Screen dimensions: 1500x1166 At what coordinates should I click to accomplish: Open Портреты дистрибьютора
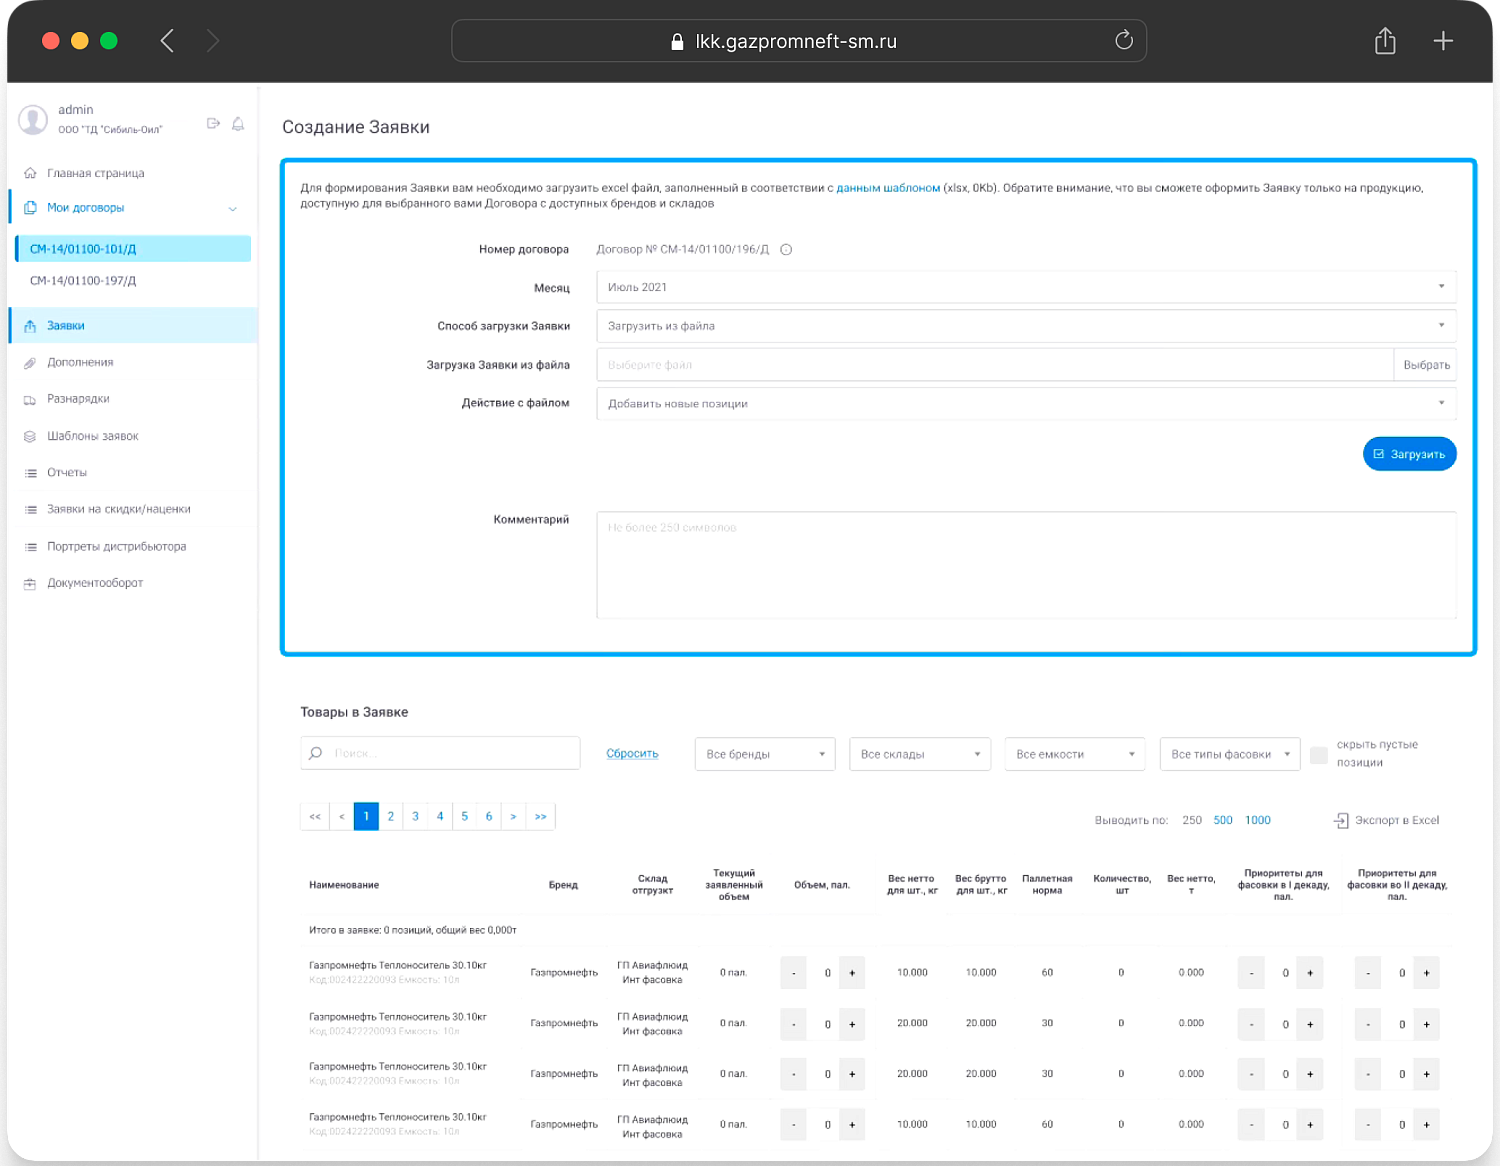[x=117, y=546]
